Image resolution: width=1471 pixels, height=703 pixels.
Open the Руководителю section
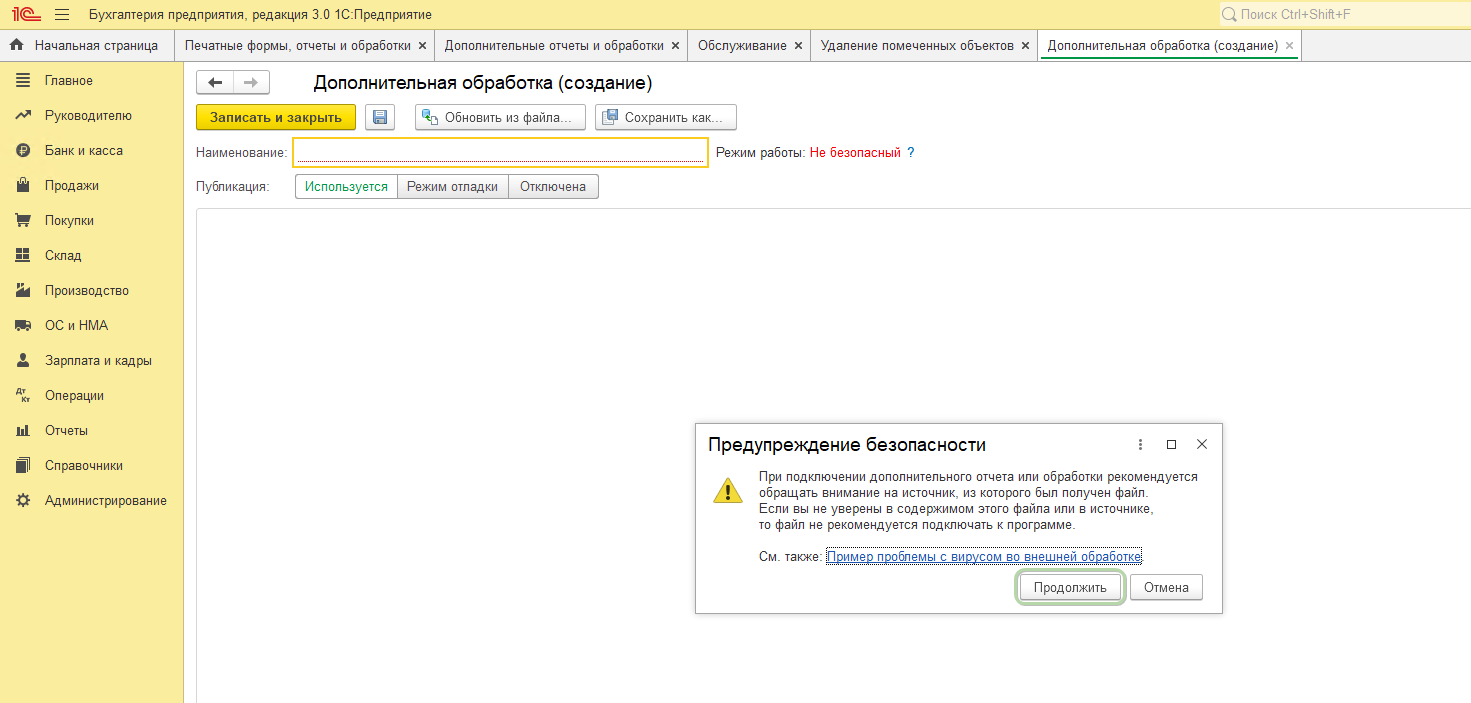coord(88,115)
